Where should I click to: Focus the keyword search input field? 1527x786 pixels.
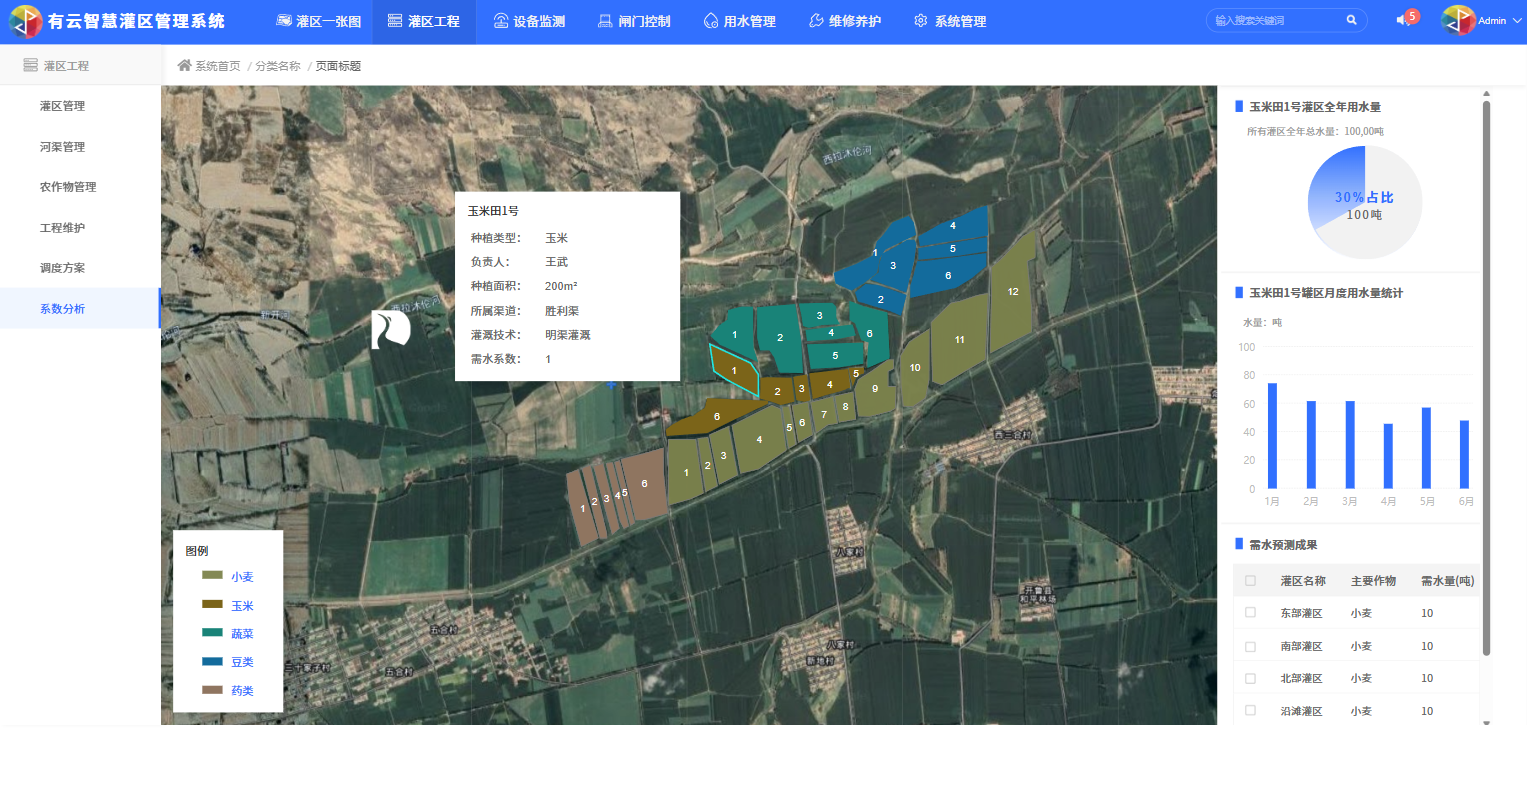[1276, 20]
